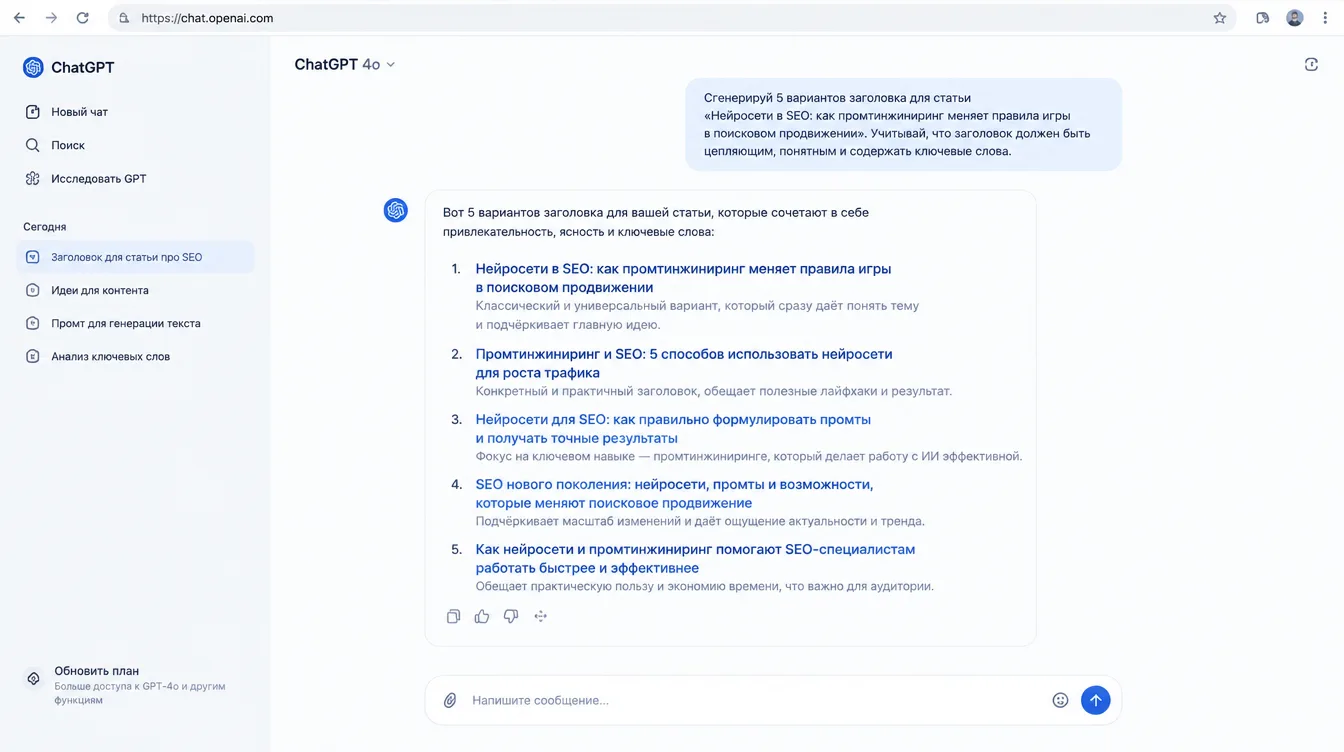View site information icon in address bar
Screen dimensions: 1344x752
tap(124, 18)
